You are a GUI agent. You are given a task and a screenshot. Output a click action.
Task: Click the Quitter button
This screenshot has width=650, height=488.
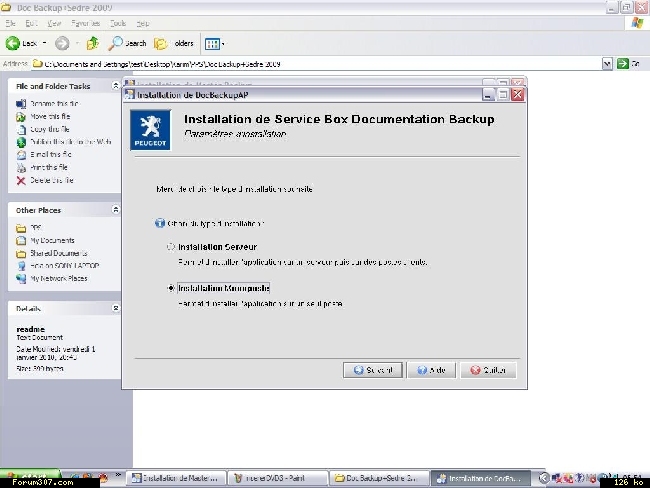pos(488,370)
